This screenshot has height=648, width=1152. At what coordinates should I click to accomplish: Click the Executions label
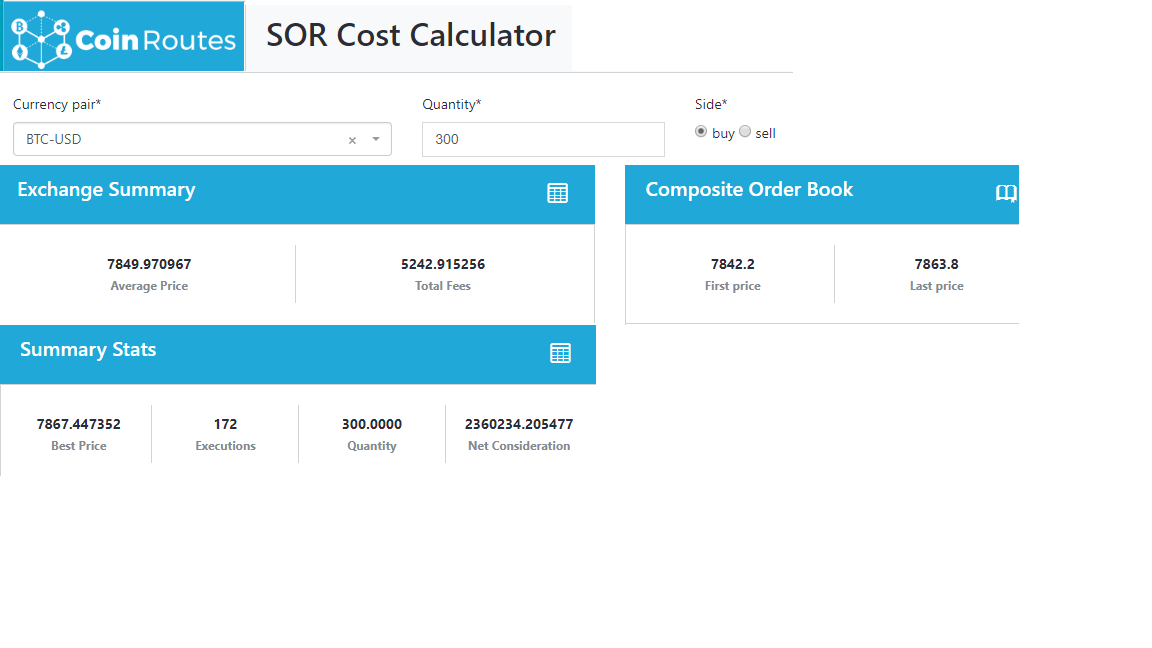tap(226, 446)
